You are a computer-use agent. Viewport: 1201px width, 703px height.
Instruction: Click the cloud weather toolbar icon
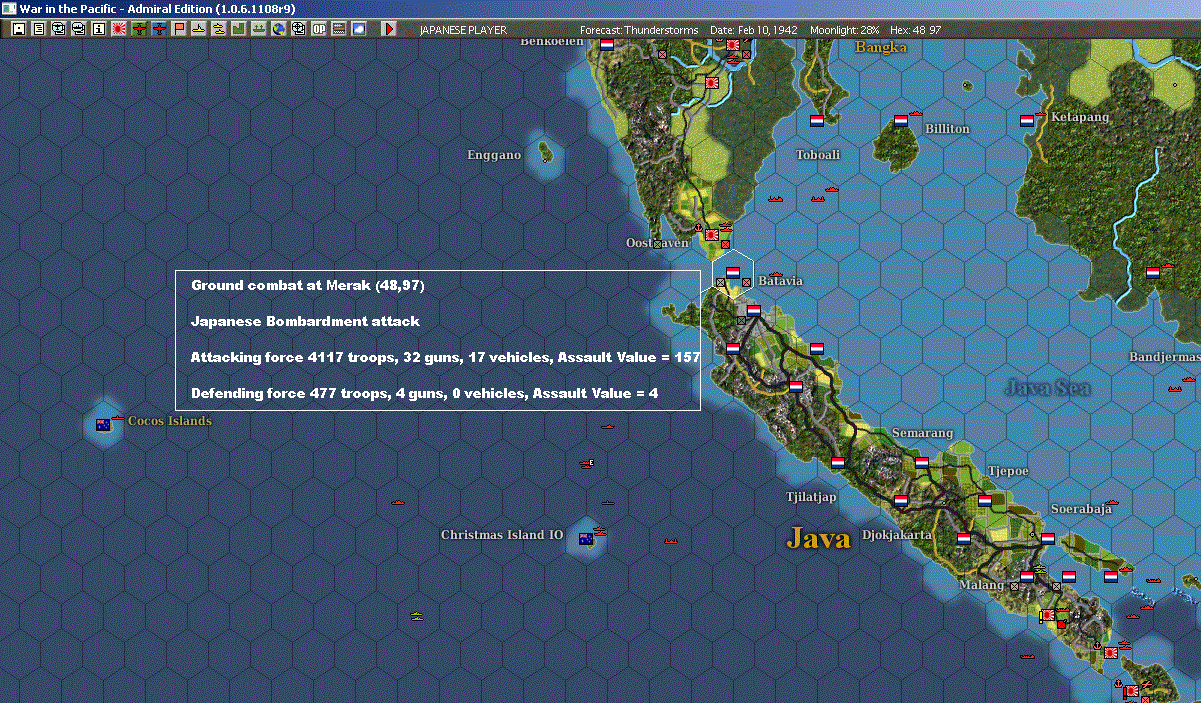click(358, 29)
